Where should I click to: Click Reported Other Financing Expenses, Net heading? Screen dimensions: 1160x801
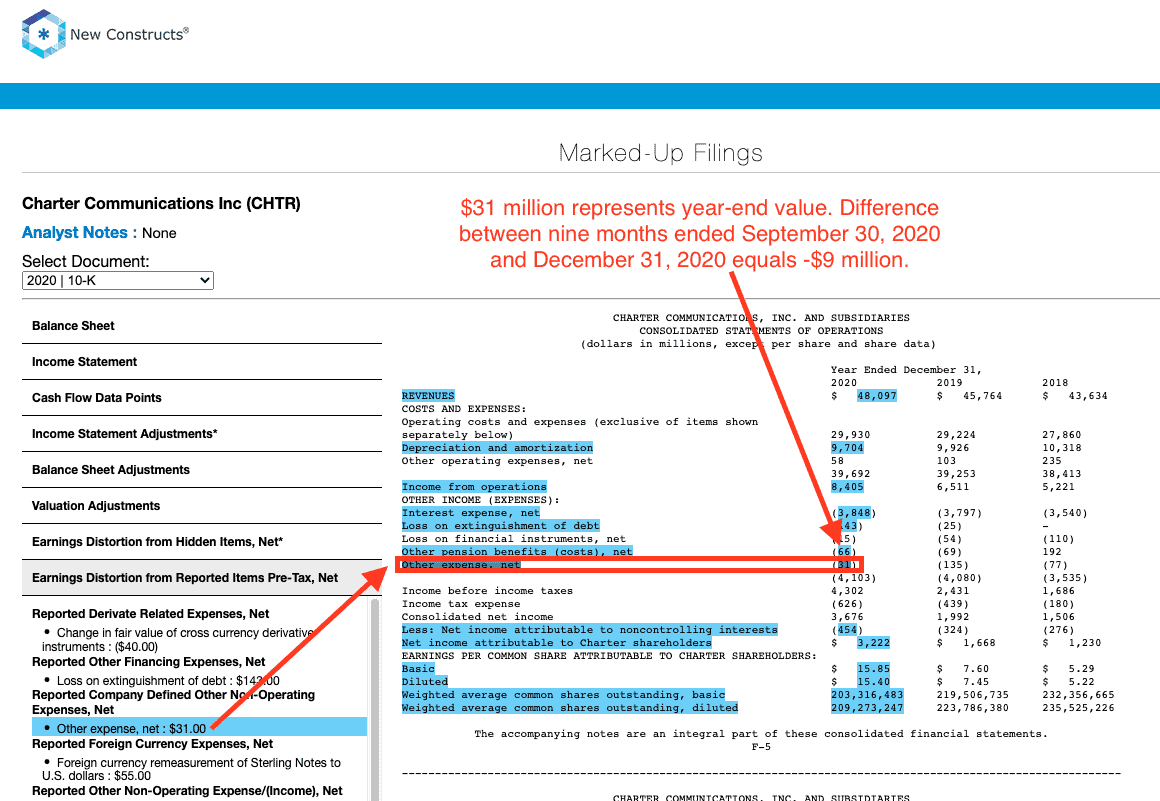(x=148, y=662)
